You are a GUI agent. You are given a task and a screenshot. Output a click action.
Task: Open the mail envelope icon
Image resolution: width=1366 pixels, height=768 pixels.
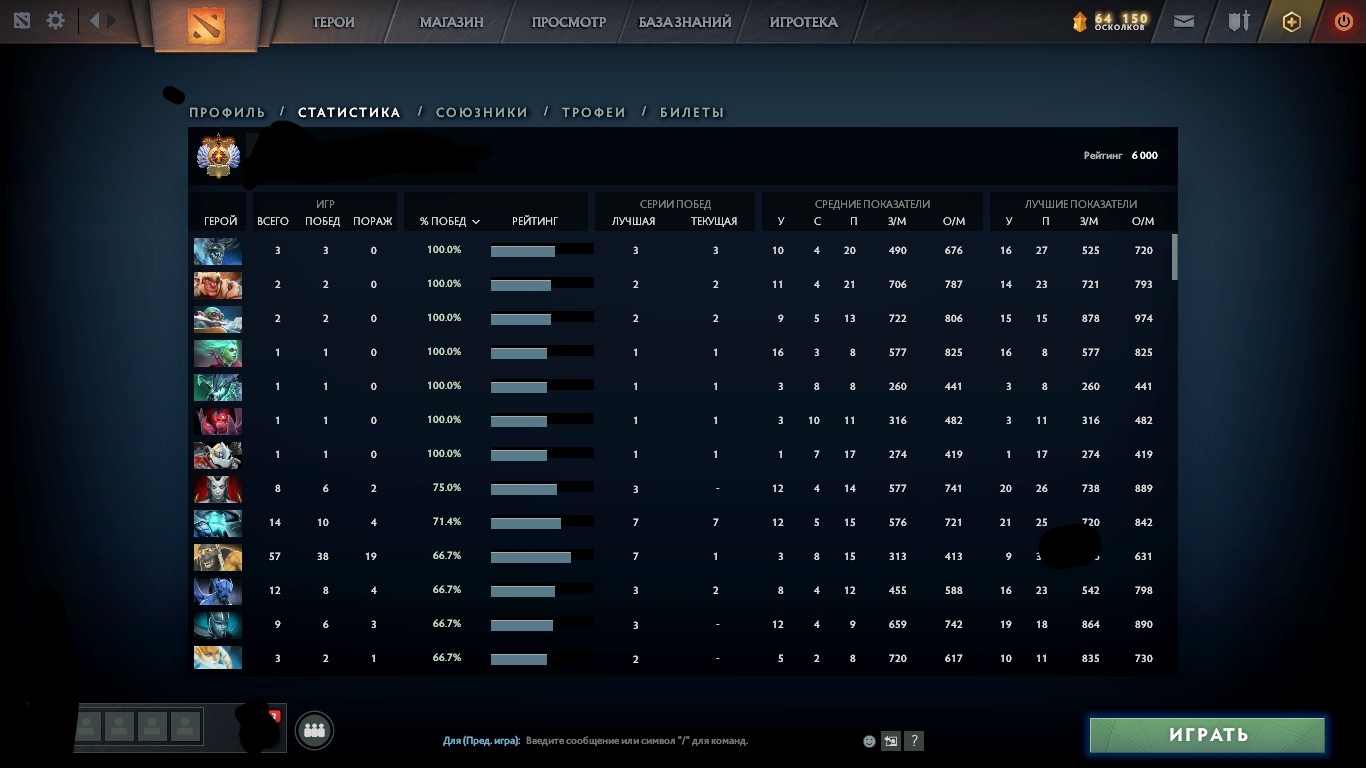[x=1184, y=20]
